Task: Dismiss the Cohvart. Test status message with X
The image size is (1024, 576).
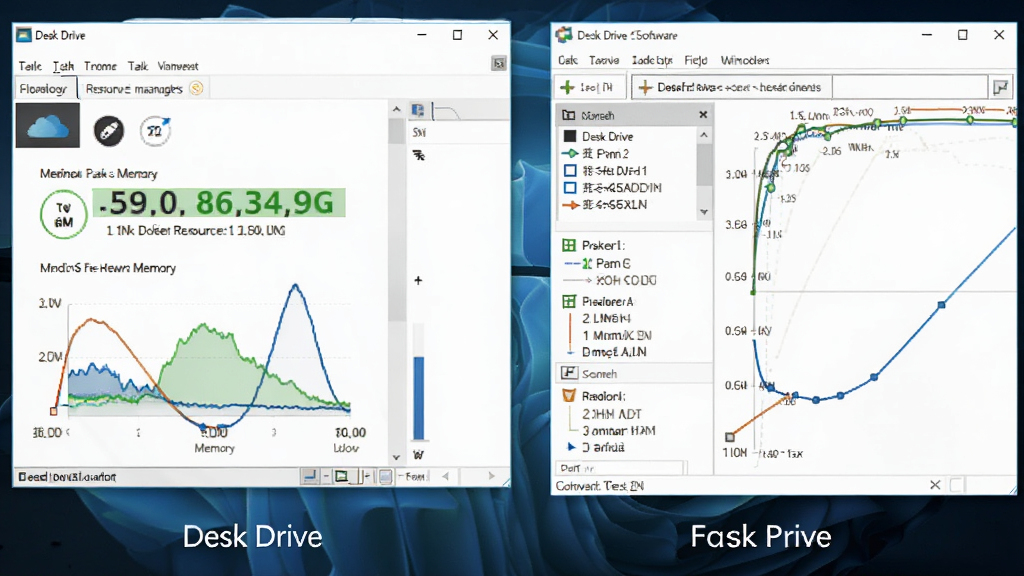Action: (x=935, y=485)
